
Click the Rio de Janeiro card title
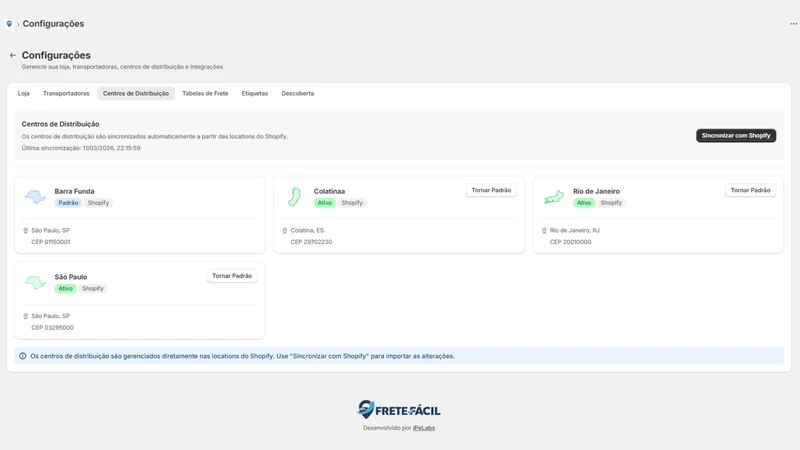(596, 191)
